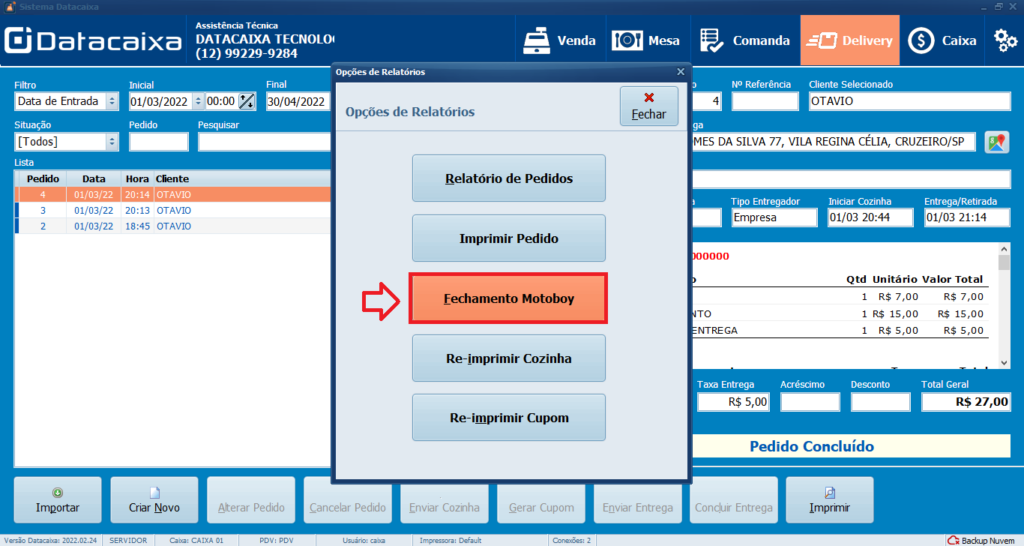1024x546 pixels.
Task: Click the Fechamento Motoboy button
Action: pyautogui.click(x=508, y=298)
